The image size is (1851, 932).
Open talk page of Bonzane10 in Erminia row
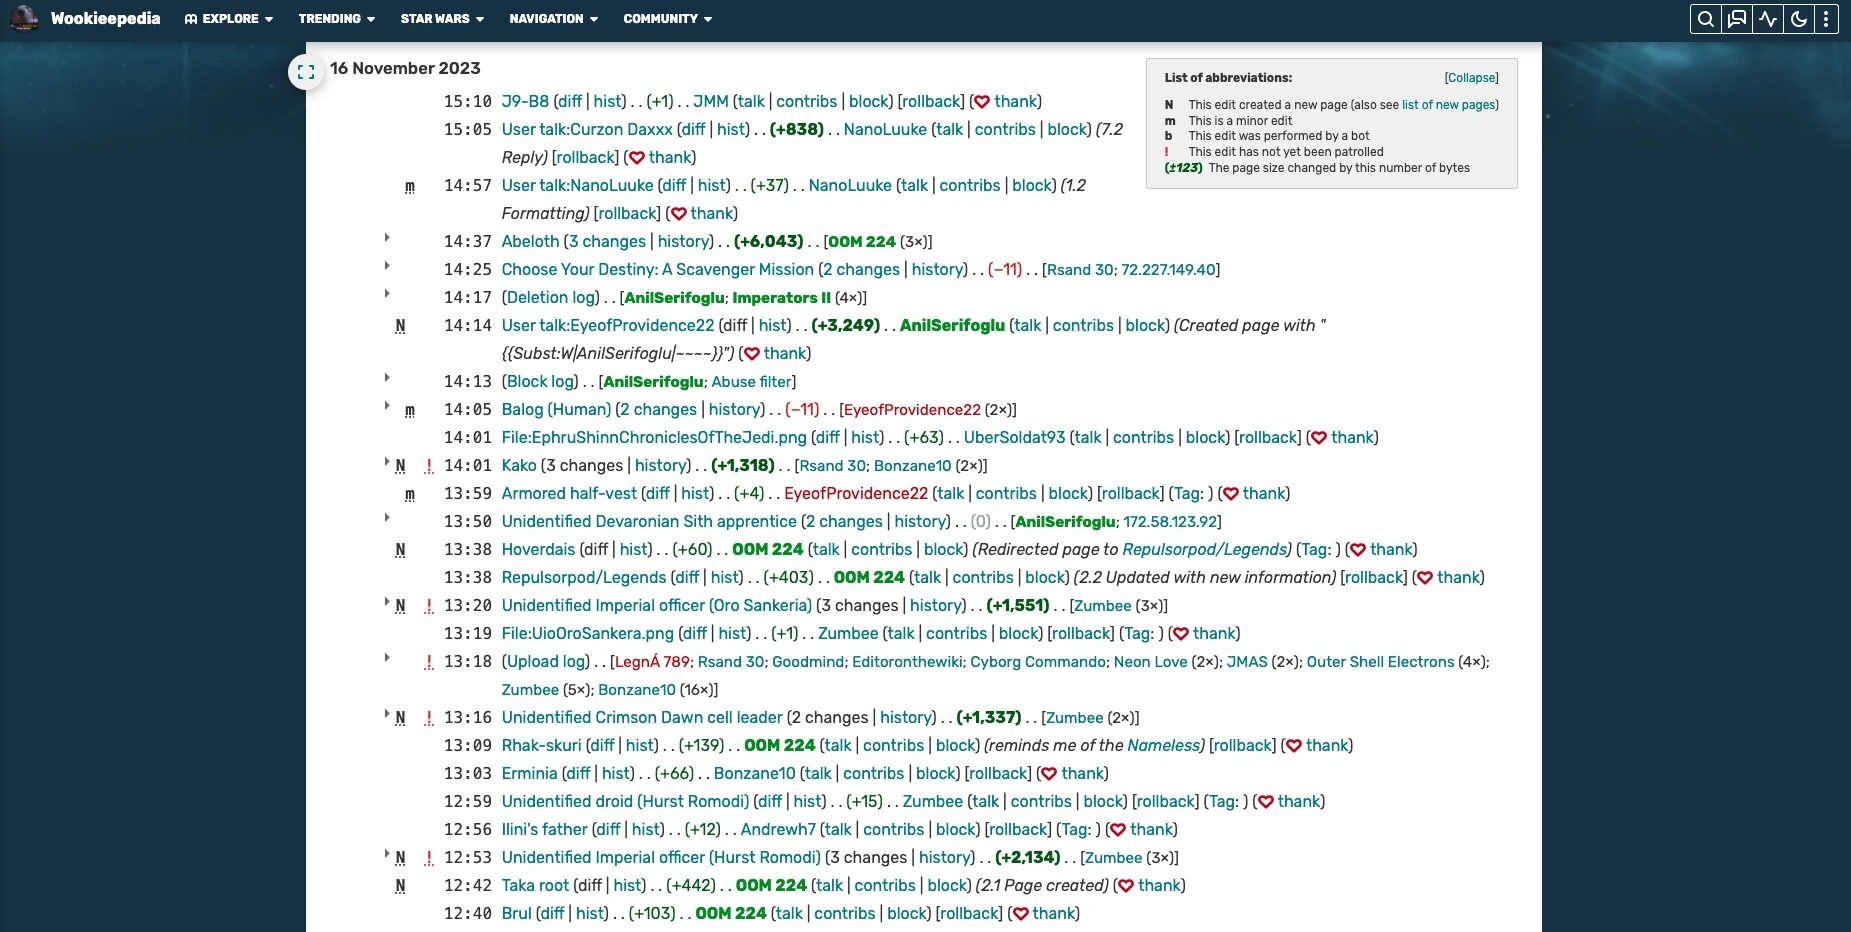[x=818, y=774]
